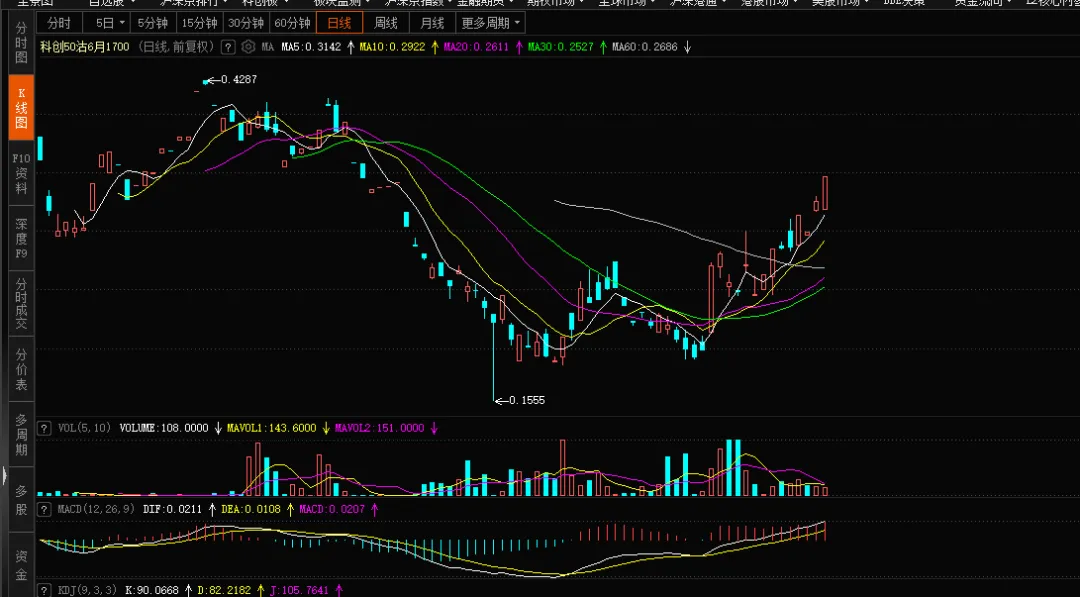The height and width of the screenshot is (597, 1080).
Task: Click the DEA:0.0108 value
Action: (x=251, y=510)
